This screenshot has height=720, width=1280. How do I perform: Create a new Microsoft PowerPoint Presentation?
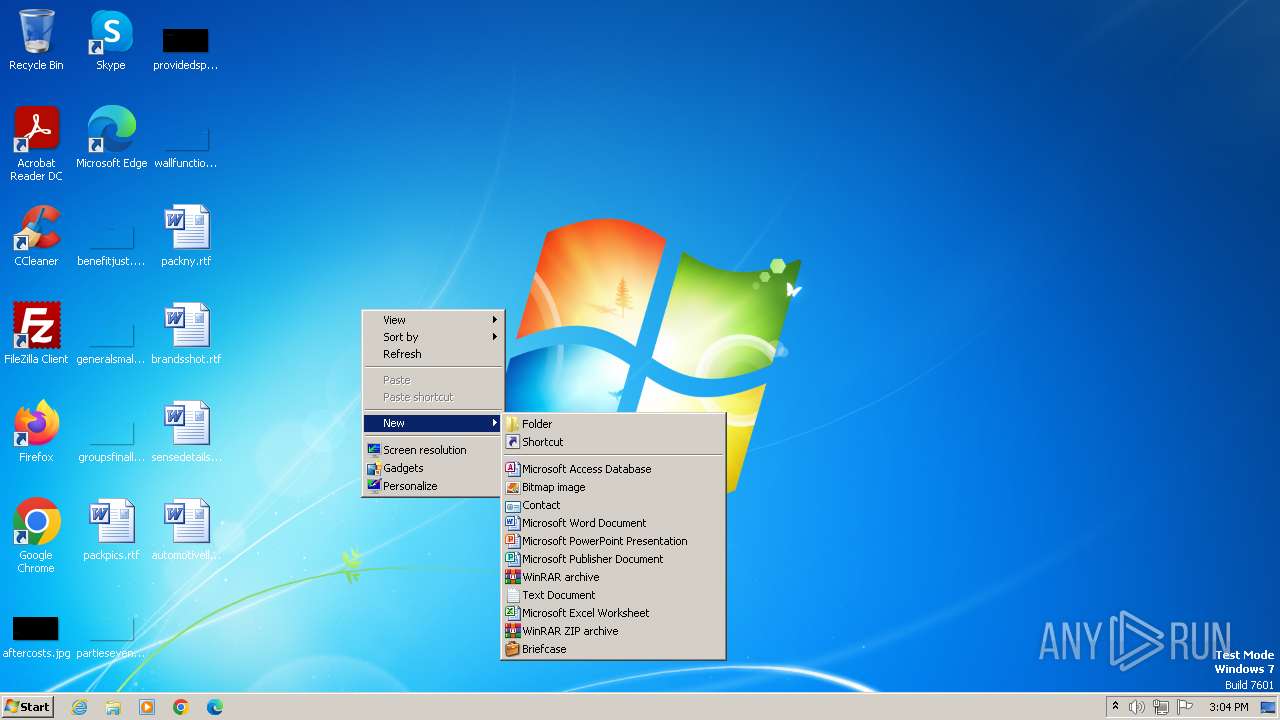click(x=613, y=541)
